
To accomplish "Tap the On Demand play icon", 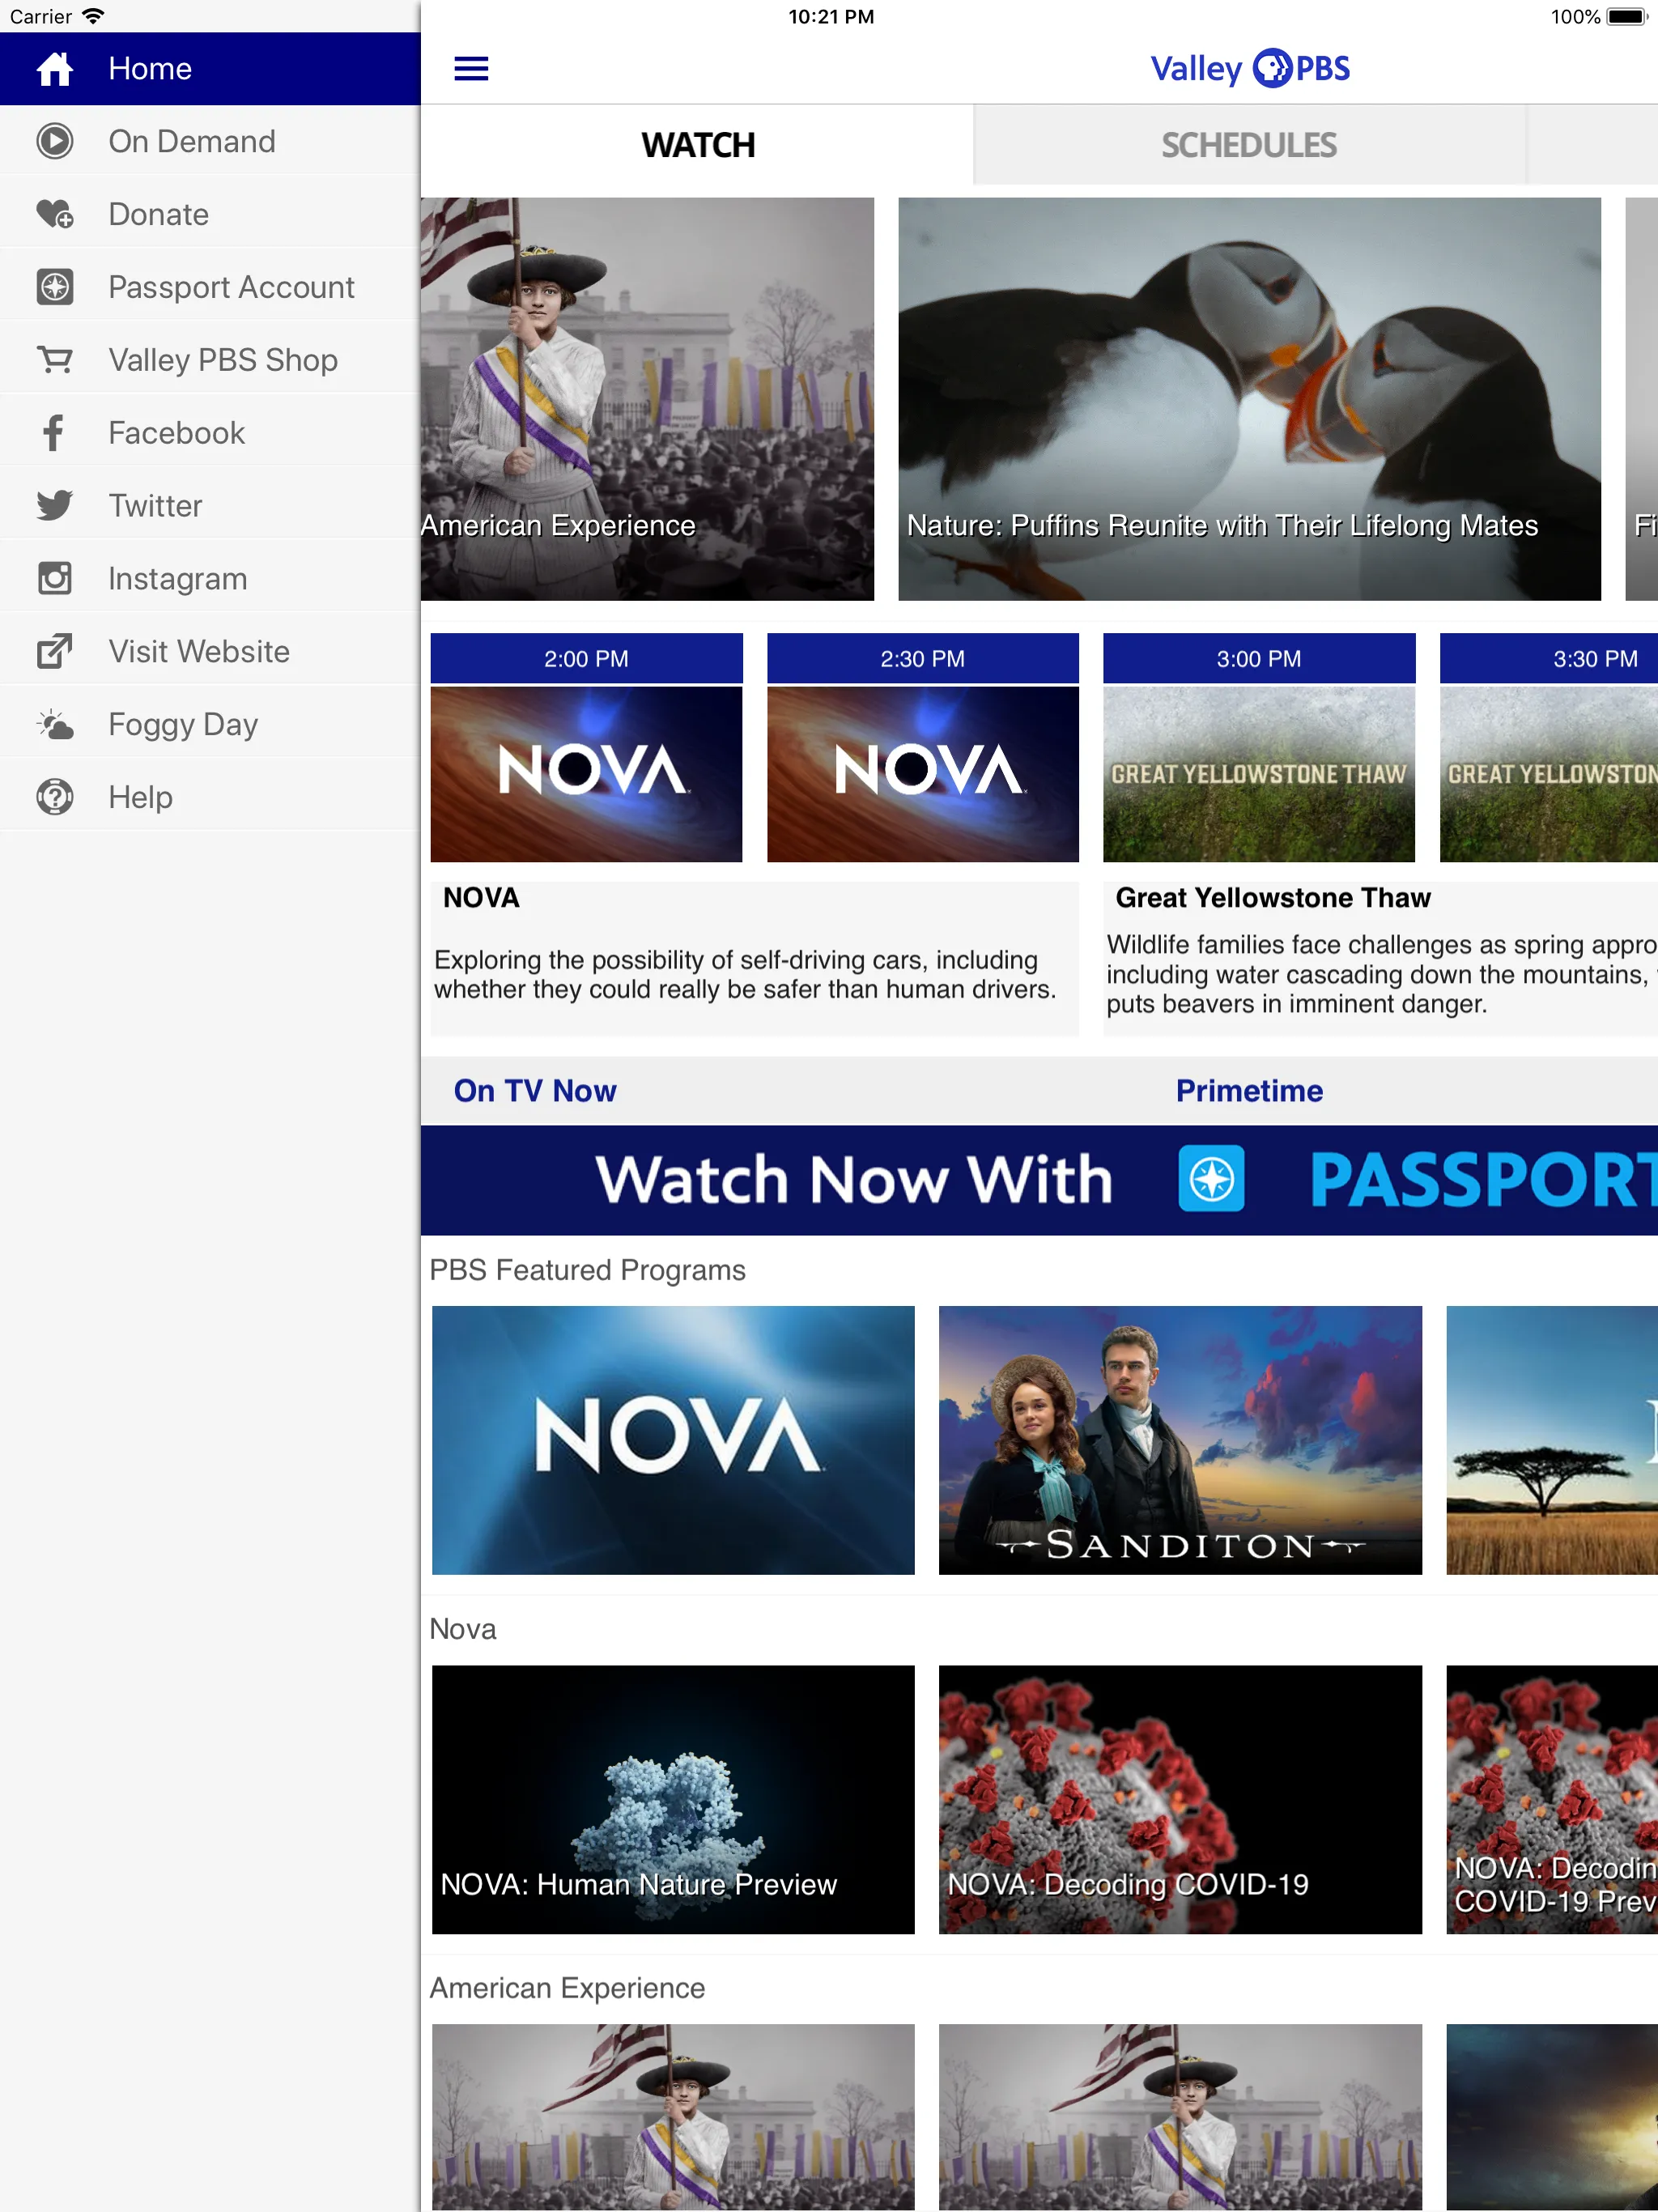I will tap(54, 141).
